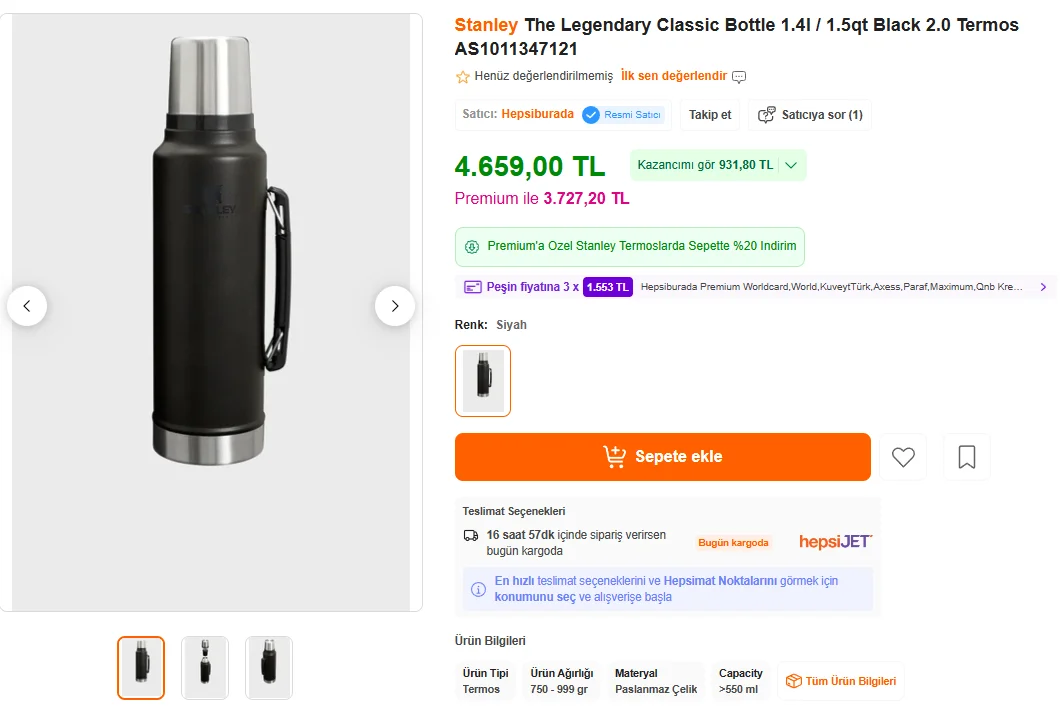The height and width of the screenshot is (716, 1062).
Task: Add product to favorites with heart icon
Action: (x=903, y=457)
